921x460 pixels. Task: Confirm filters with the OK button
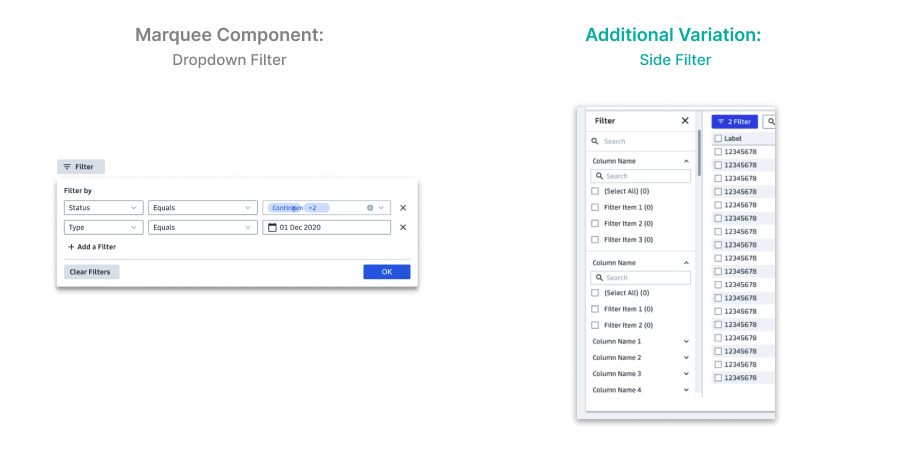(386, 272)
